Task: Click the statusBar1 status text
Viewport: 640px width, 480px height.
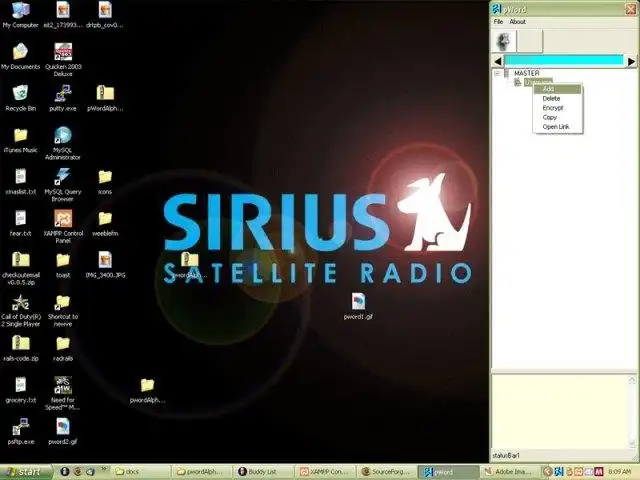Action: tap(506, 456)
